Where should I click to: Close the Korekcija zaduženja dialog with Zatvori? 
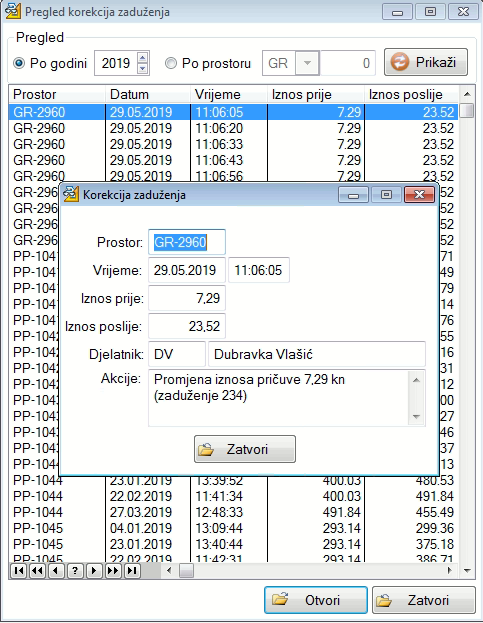[245, 449]
